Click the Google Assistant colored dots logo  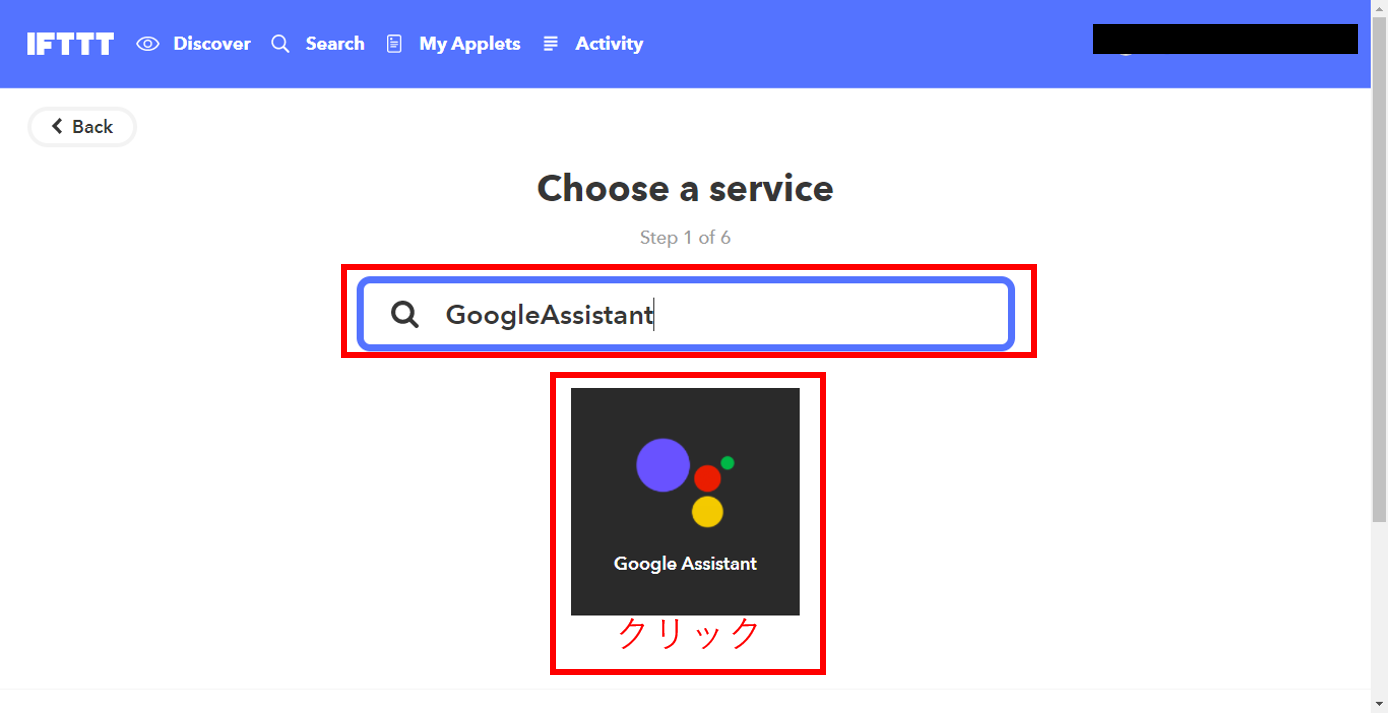[x=686, y=483]
